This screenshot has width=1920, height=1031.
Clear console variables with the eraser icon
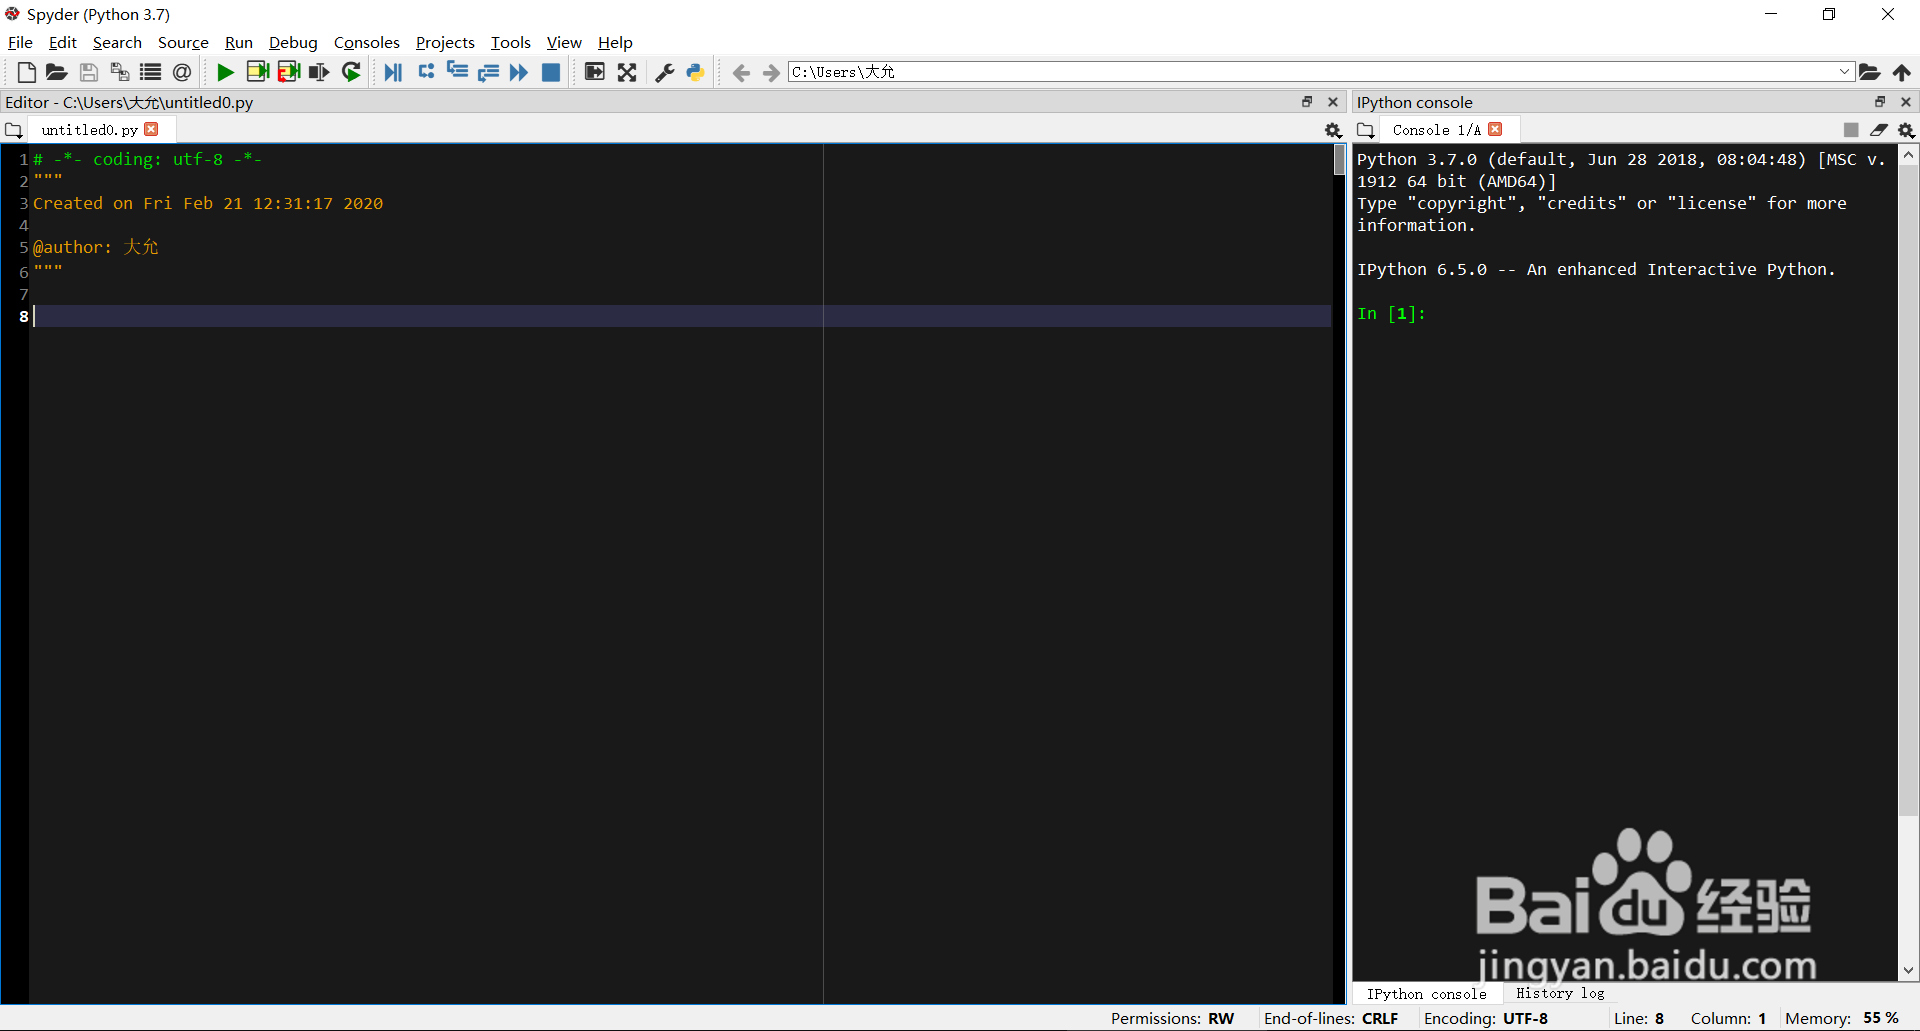coord(1879,130)
